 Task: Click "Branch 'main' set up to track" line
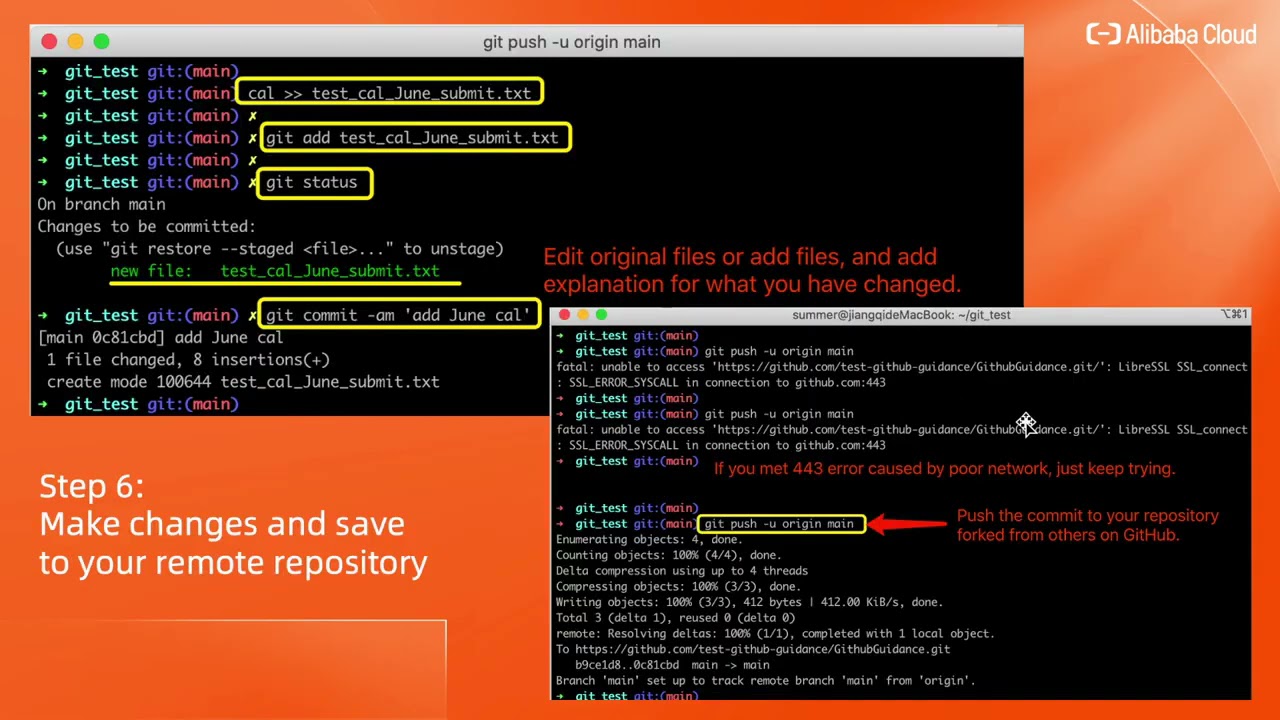tap(765, 681)
